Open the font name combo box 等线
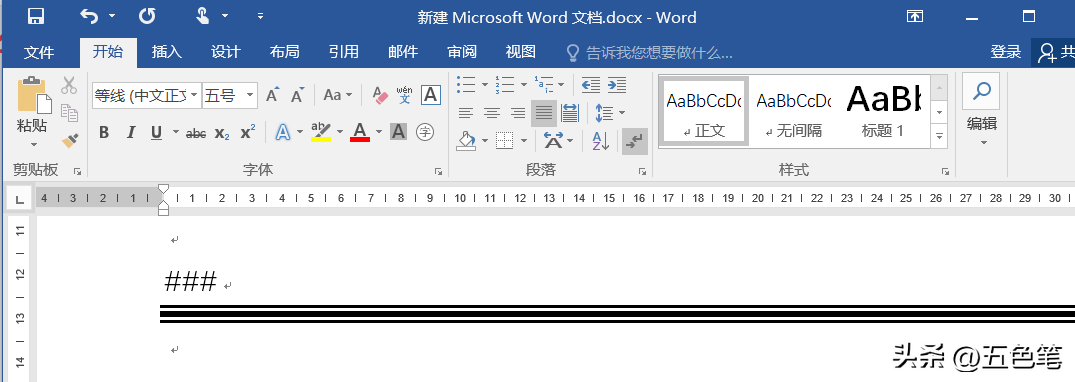This screenshot has width=1075, height=382. [147, 95]
